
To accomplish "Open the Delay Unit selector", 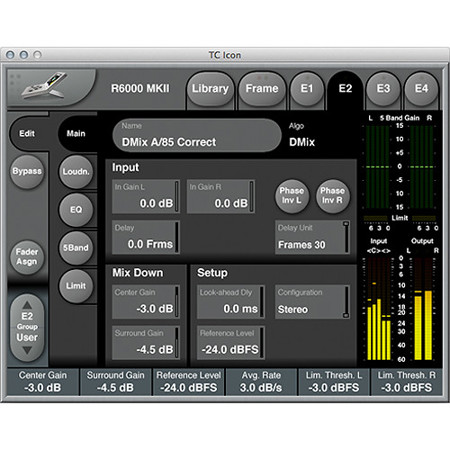I will coord(312,237).
